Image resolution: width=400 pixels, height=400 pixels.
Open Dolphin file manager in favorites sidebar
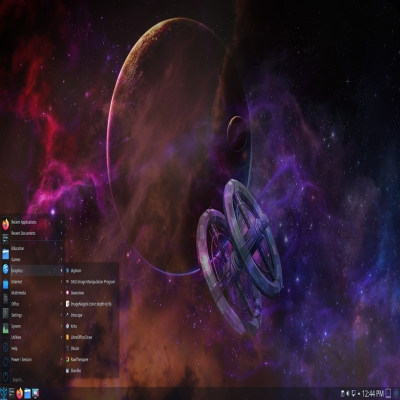point(5,254)
